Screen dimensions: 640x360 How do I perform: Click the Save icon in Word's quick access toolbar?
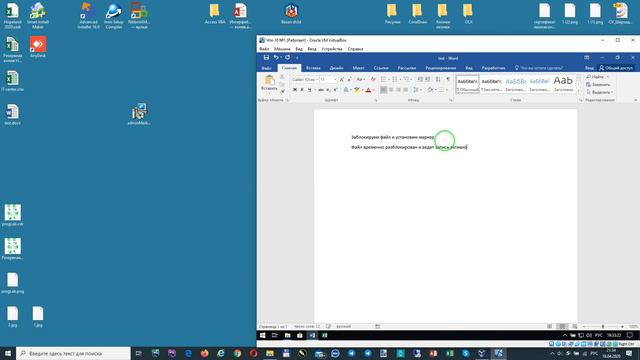[266, 58]
